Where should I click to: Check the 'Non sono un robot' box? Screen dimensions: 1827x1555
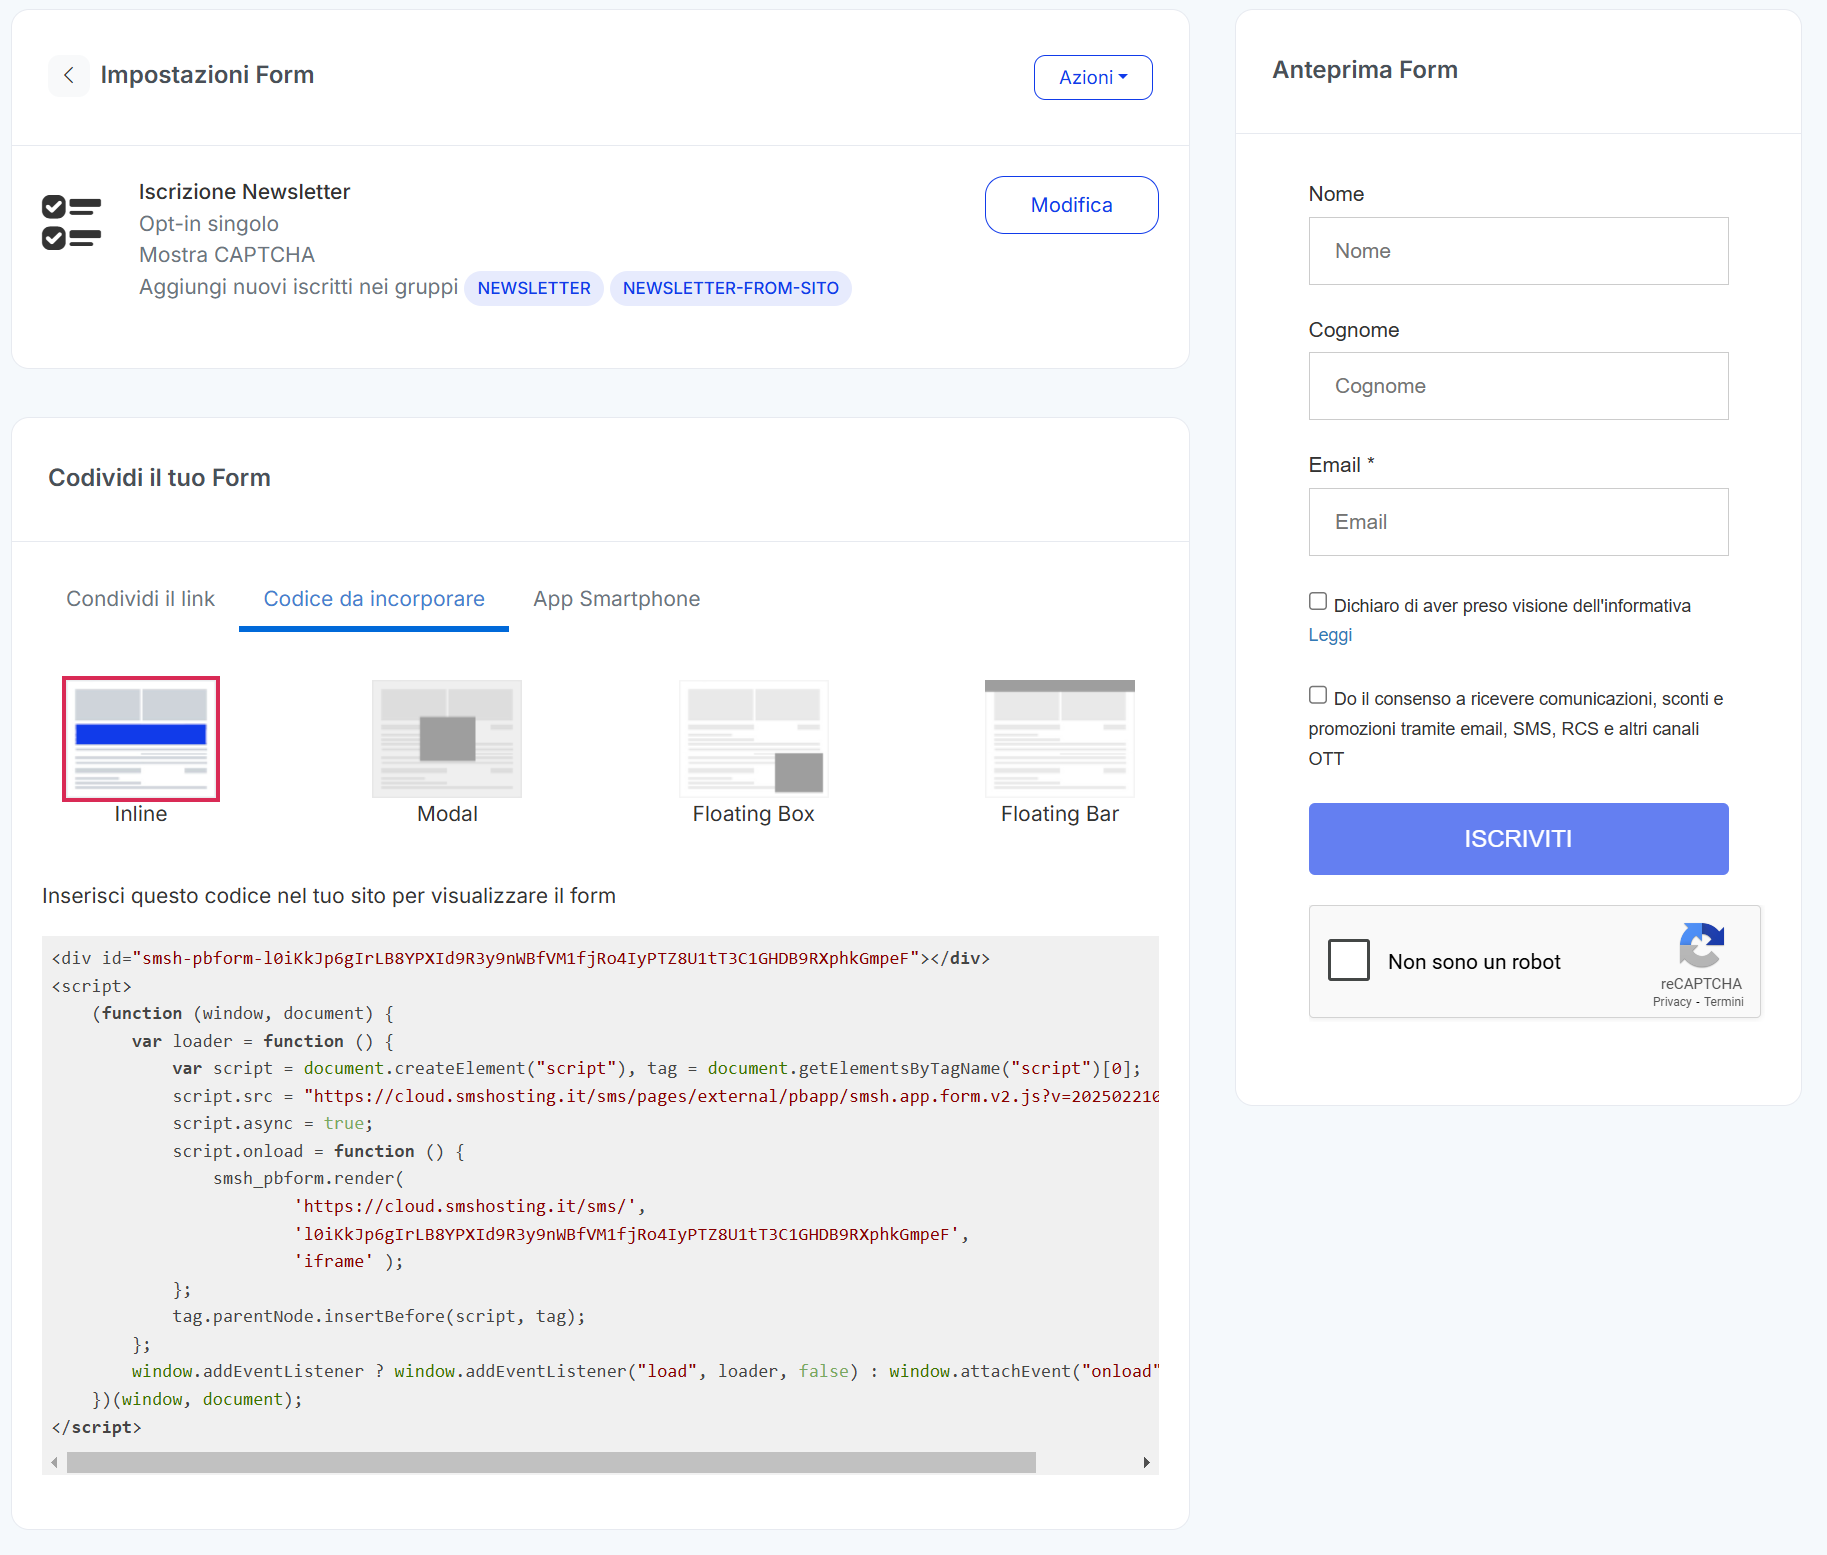[1348, 960]
